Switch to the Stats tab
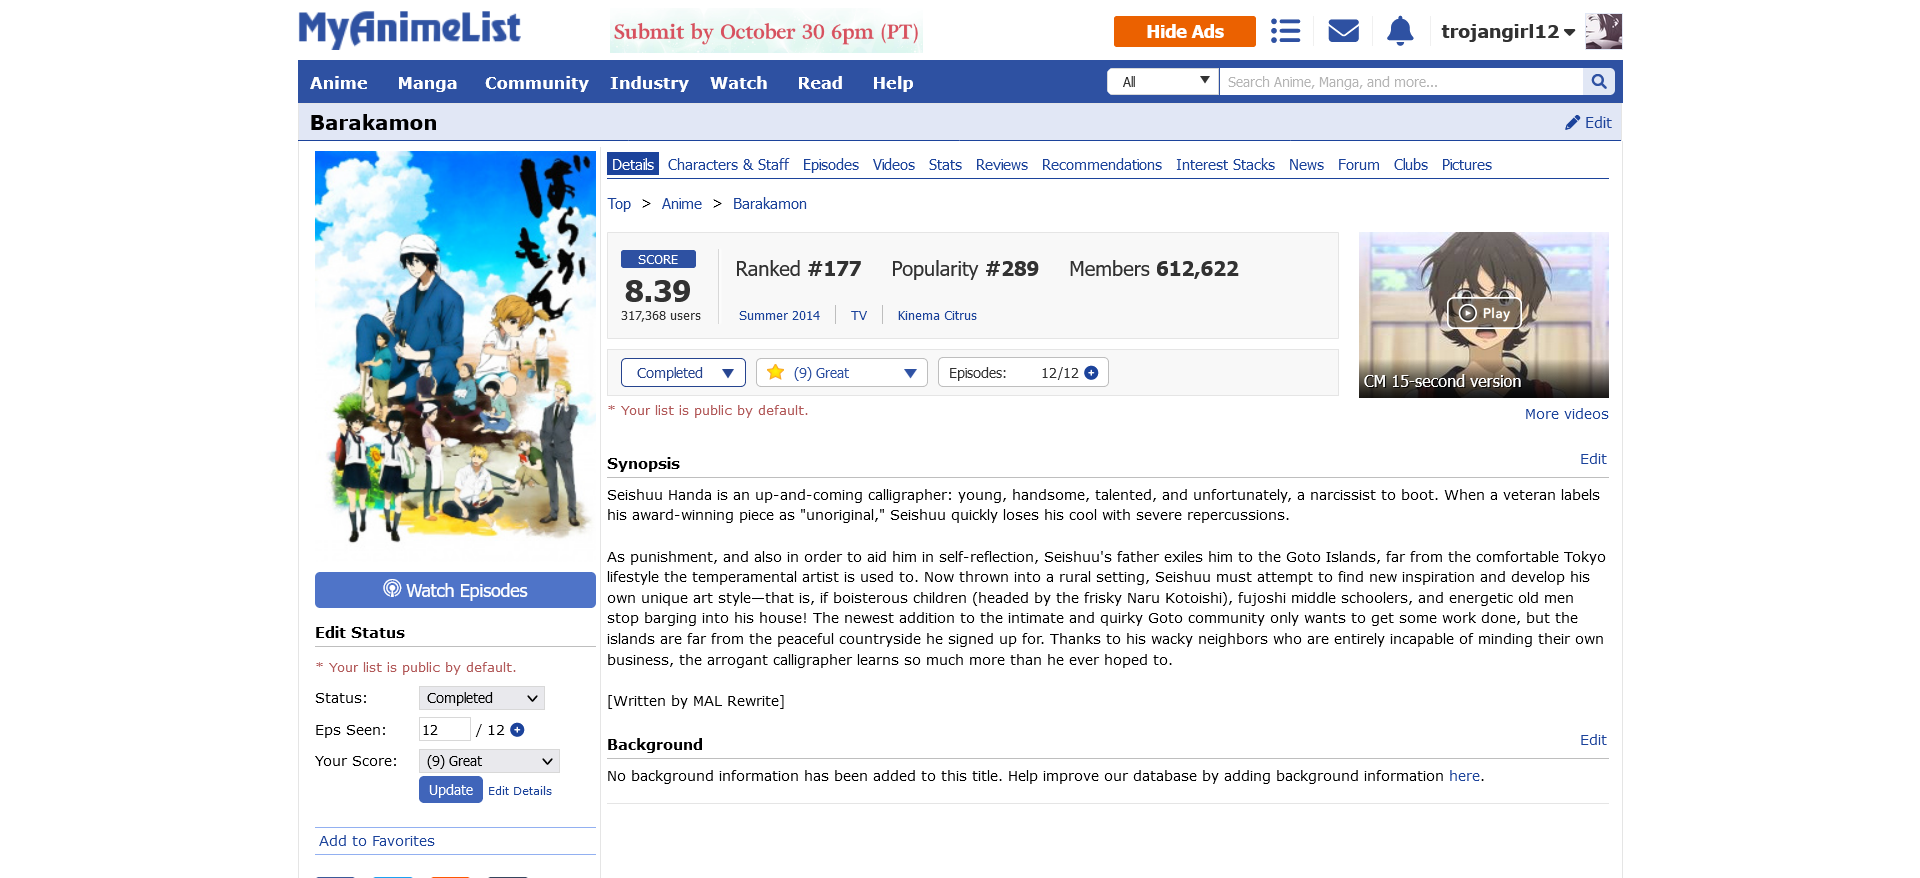Screen dimensions: 1920x878 point(944,165)
